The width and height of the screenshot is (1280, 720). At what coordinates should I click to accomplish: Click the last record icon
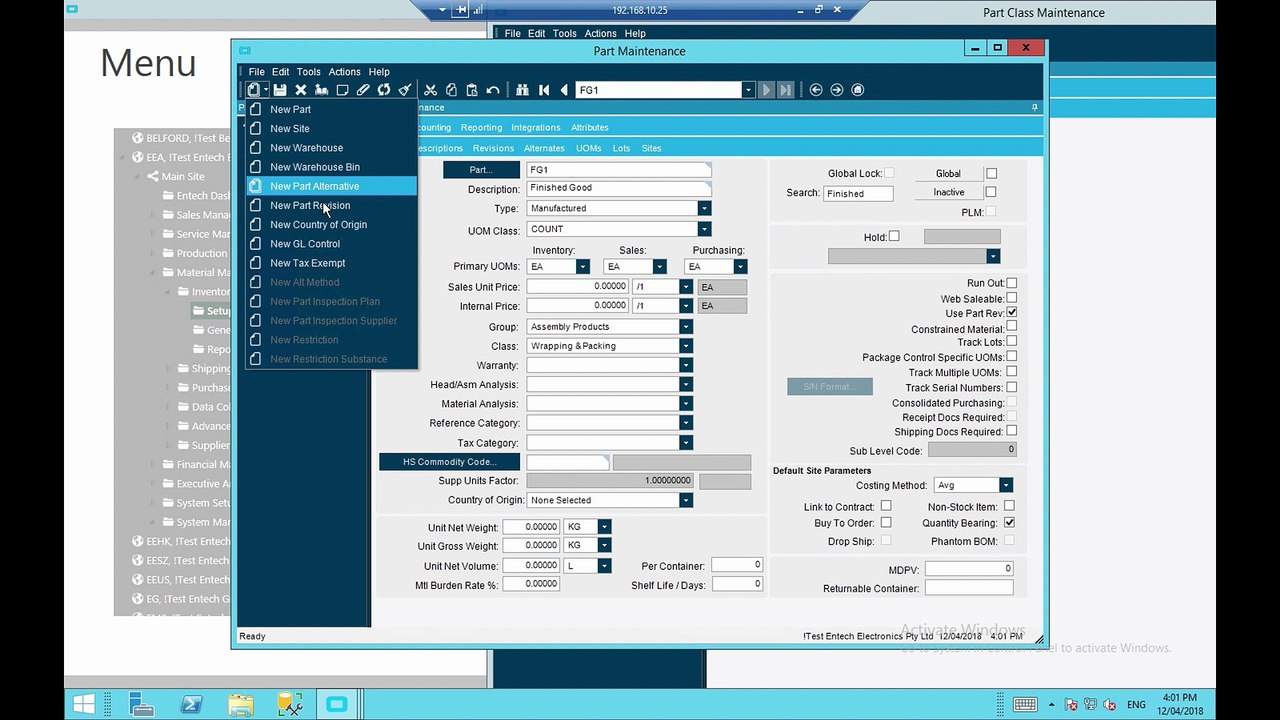[786, 90]
